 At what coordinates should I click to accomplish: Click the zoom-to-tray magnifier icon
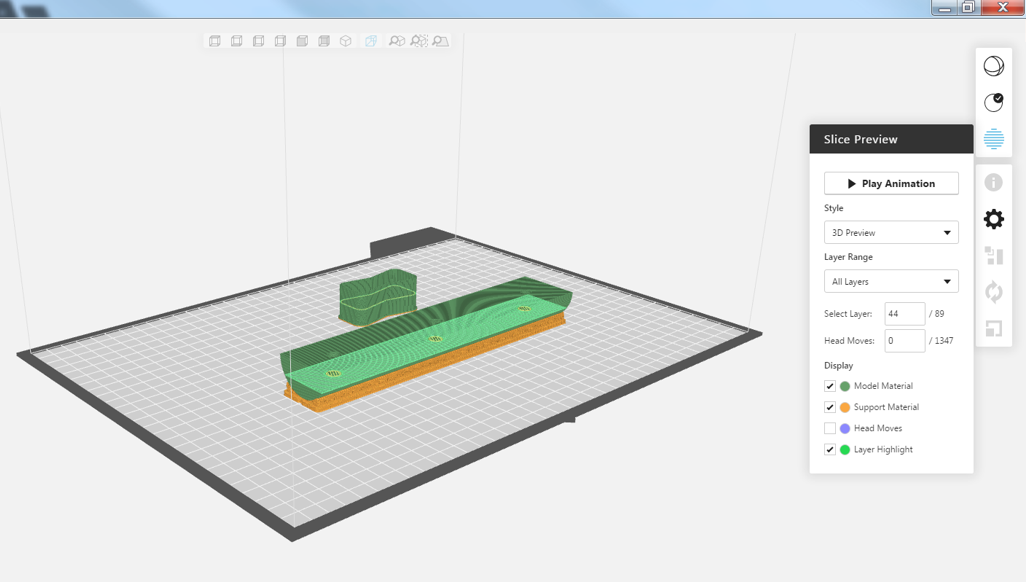click(441, 41)
